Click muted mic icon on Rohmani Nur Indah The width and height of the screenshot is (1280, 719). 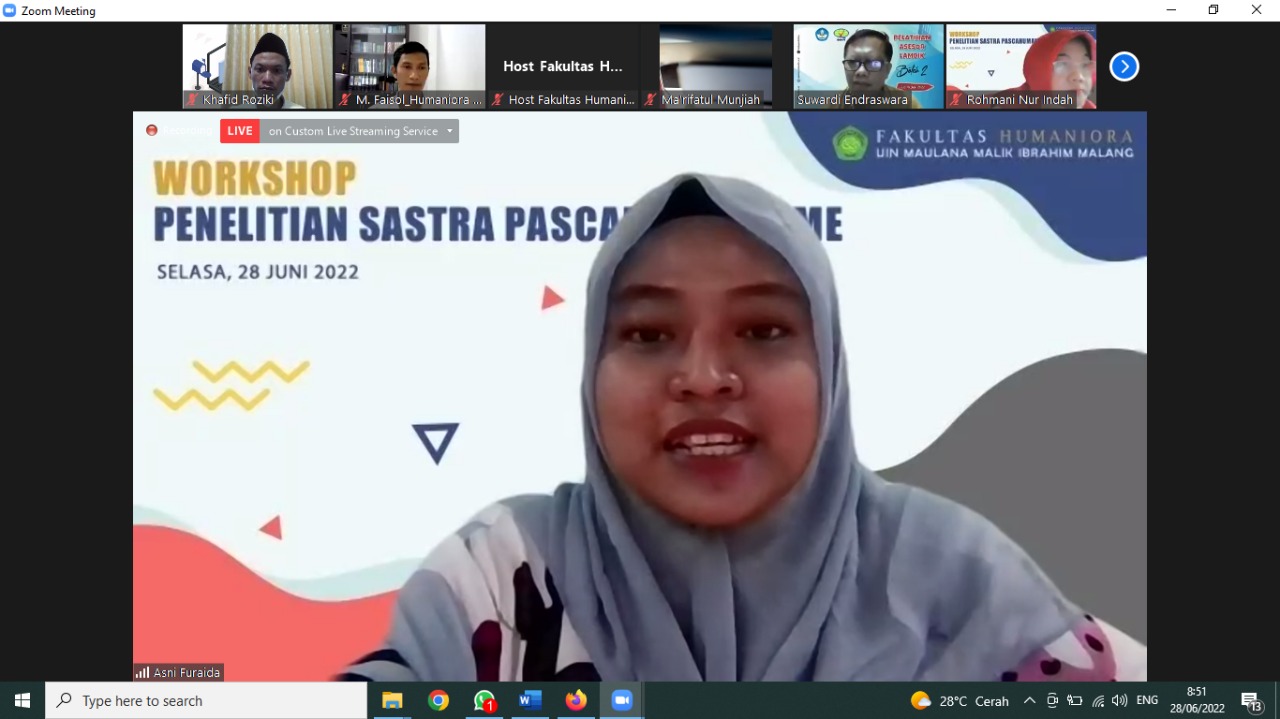[x=955, y=100]
